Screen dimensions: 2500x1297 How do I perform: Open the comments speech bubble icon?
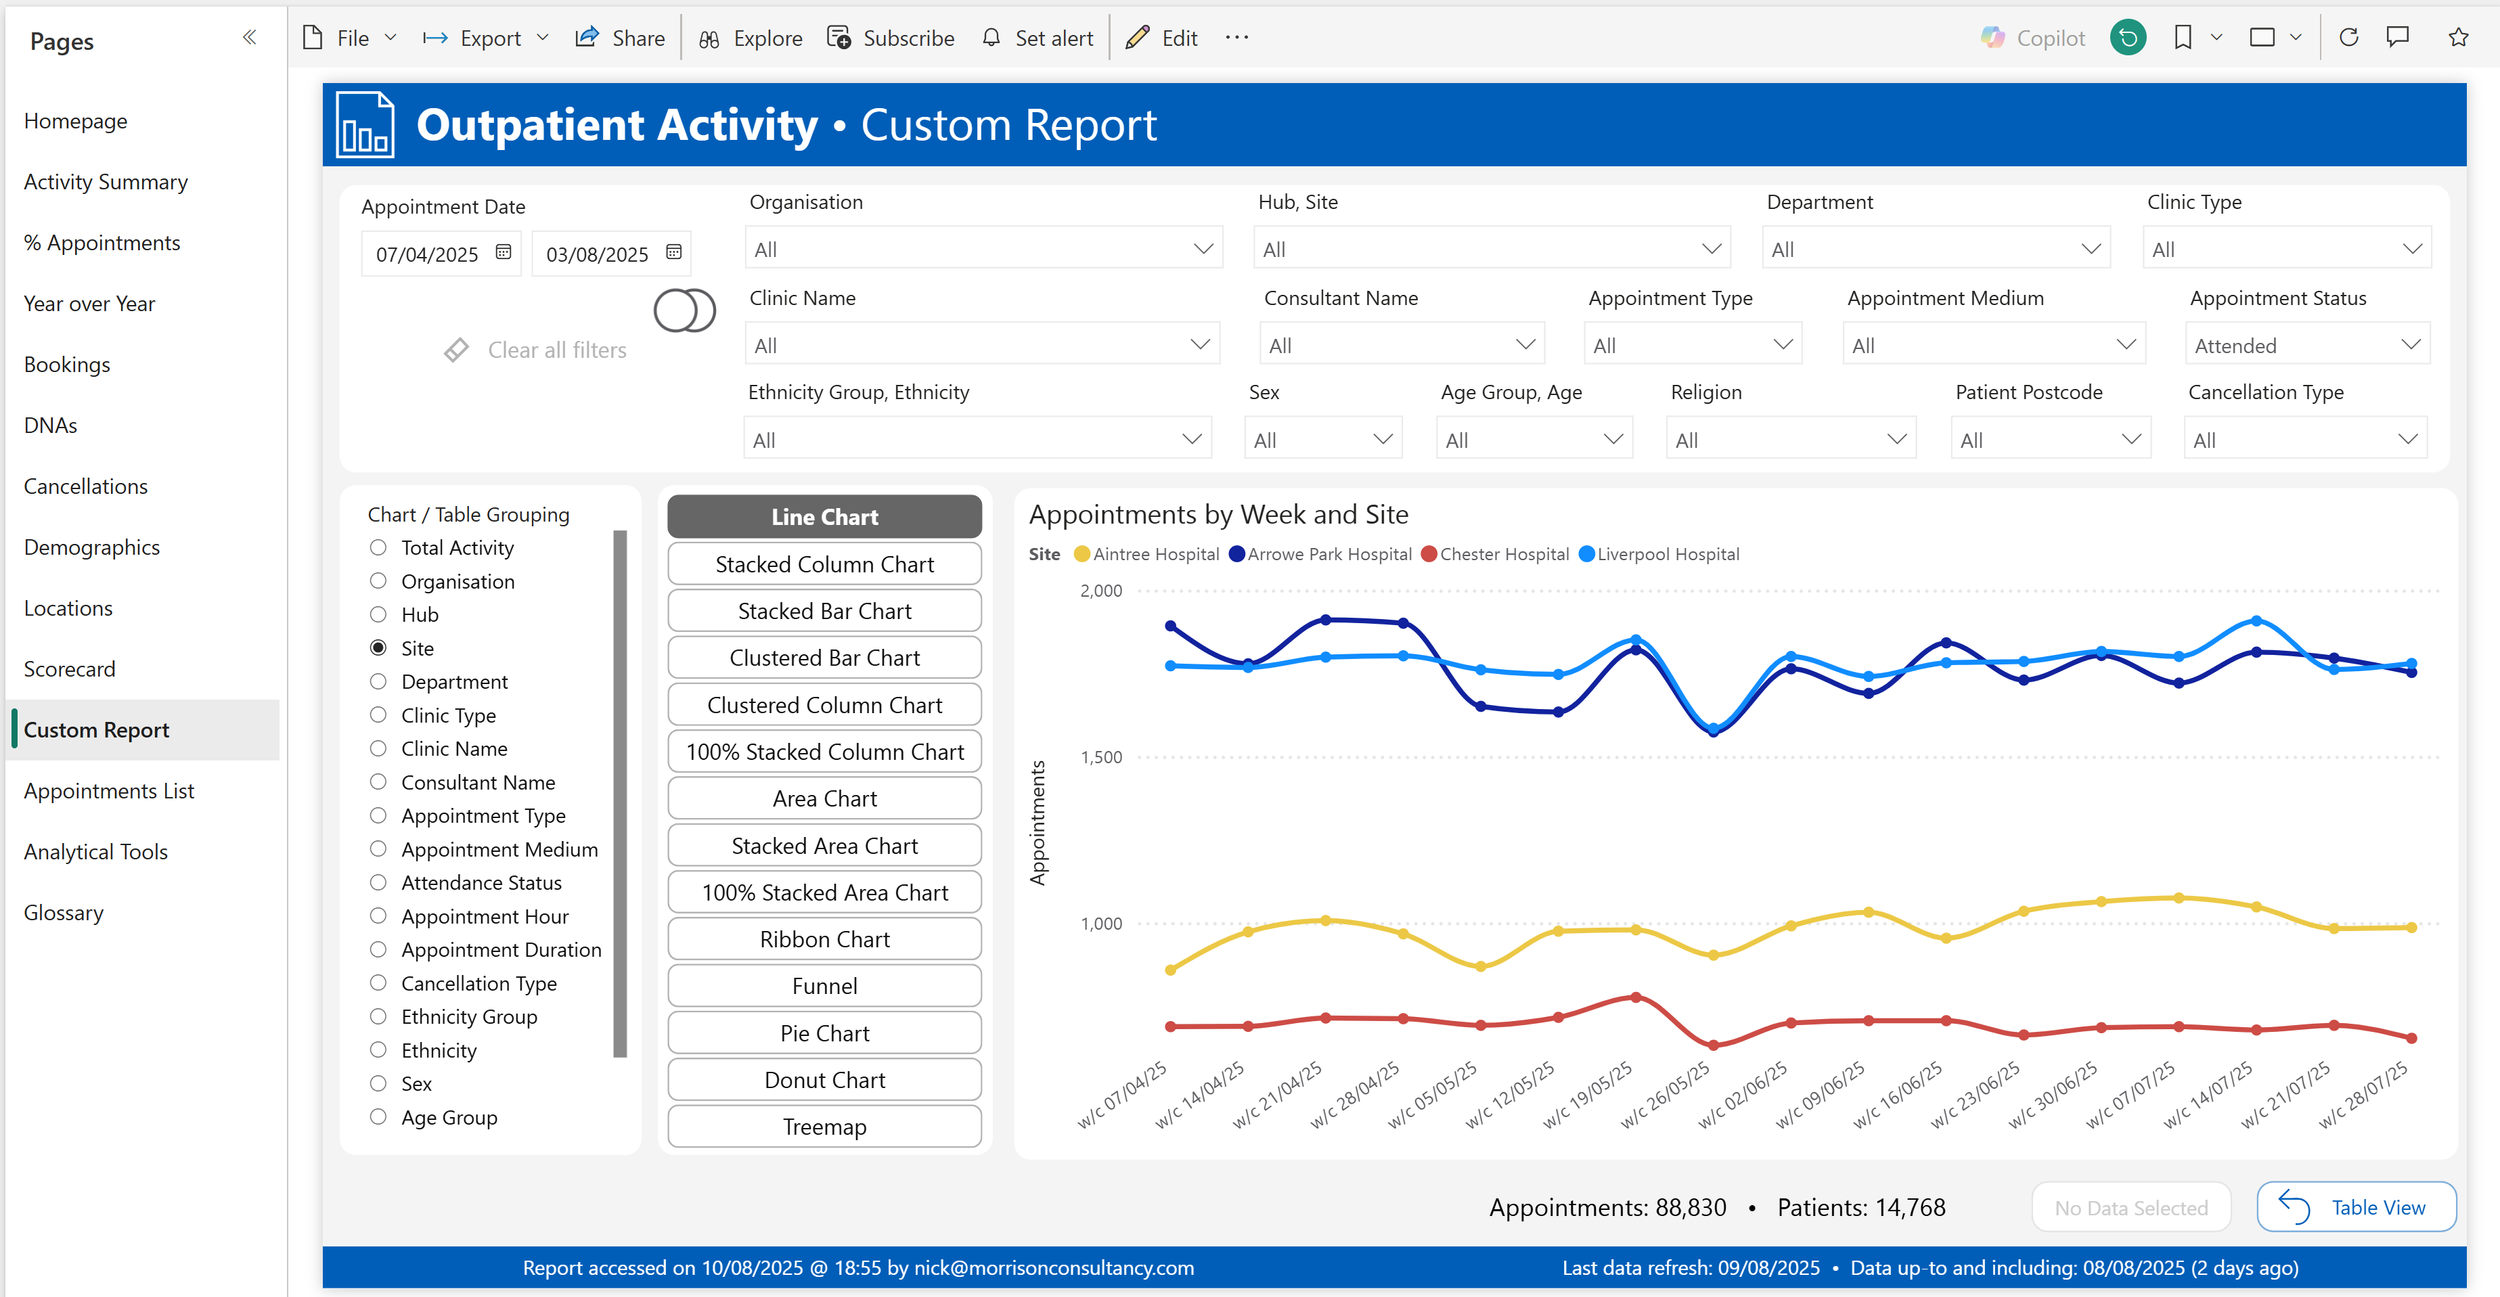point(2397,38)
